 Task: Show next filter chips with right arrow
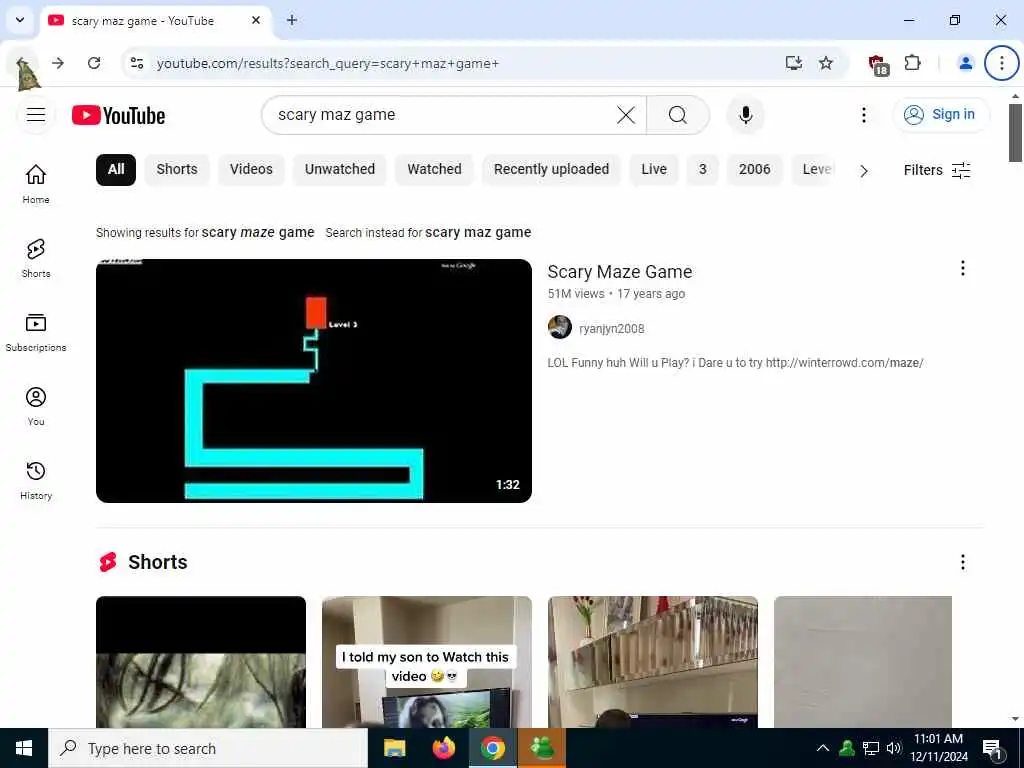pyautogui.click(x=864, y=170)
